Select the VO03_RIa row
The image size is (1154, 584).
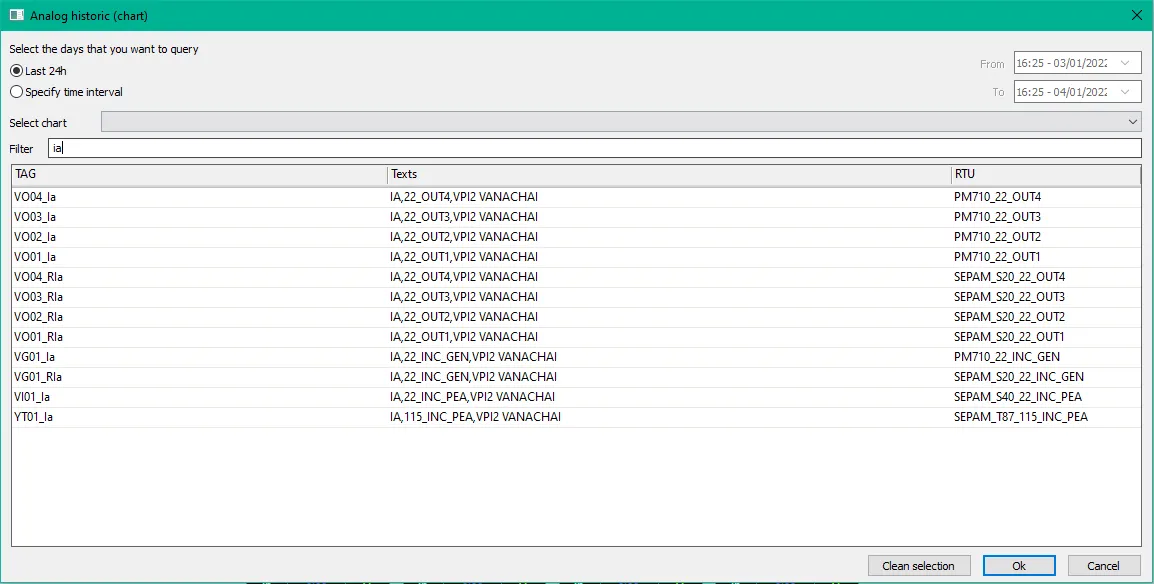[x=576, y=296]
